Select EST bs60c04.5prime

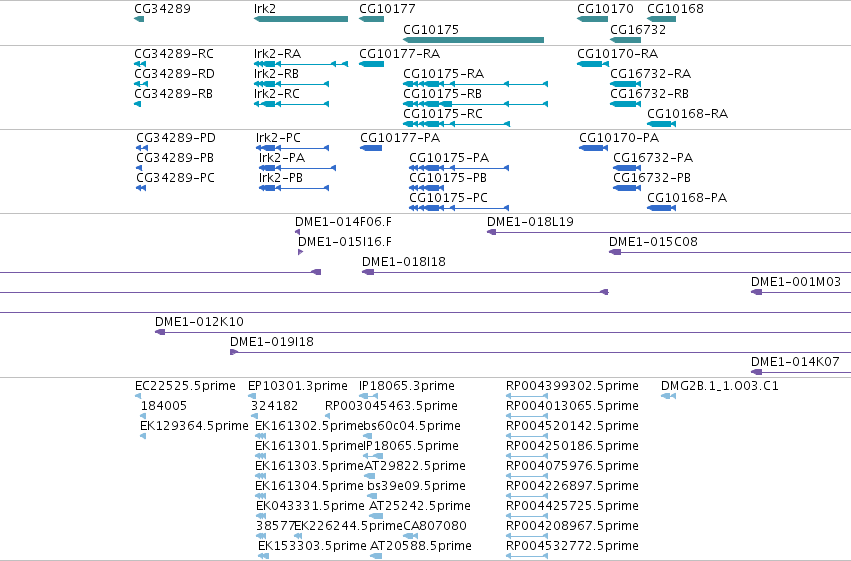pyautogui.click(x=411, y=426)
